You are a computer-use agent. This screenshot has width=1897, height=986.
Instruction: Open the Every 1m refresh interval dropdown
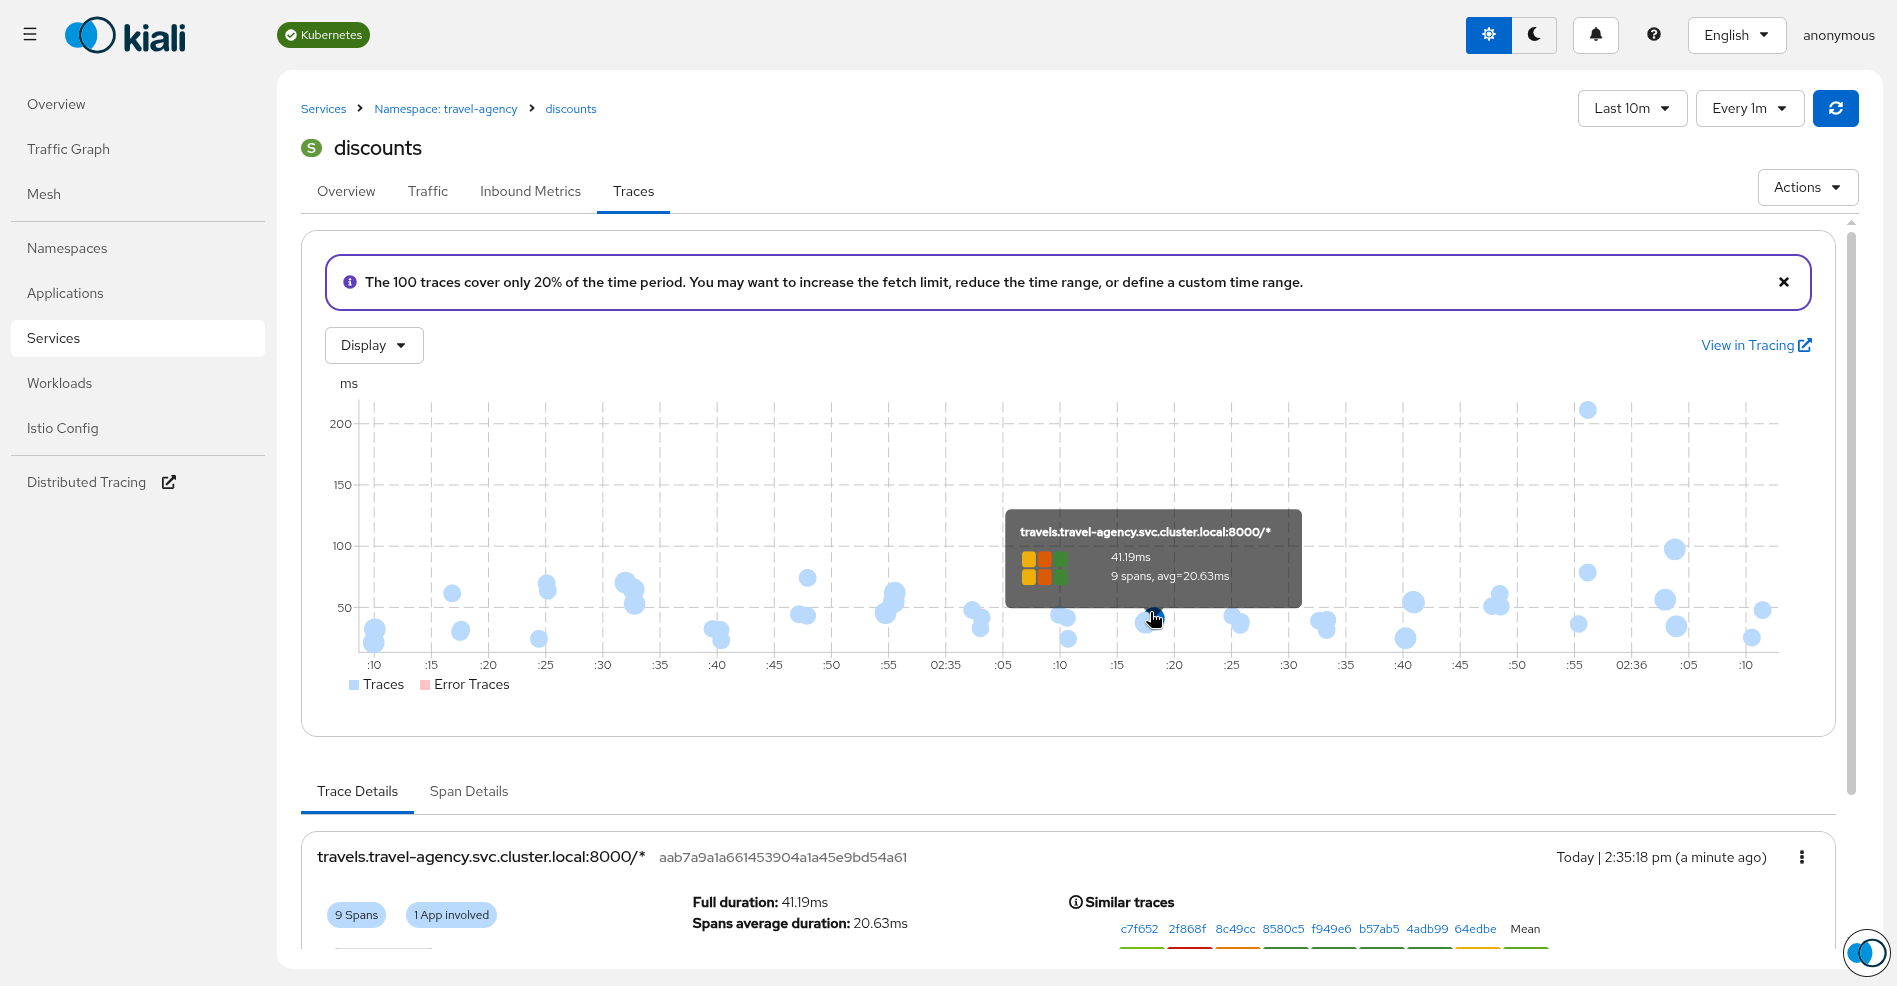1750,108
